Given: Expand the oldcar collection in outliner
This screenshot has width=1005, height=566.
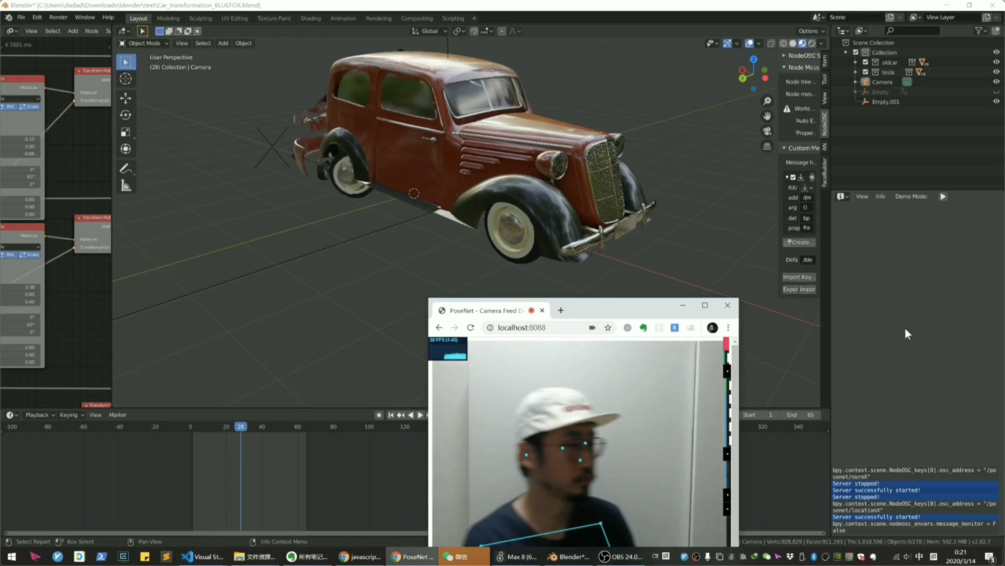Looking at the screenshot, I should 856,62.
